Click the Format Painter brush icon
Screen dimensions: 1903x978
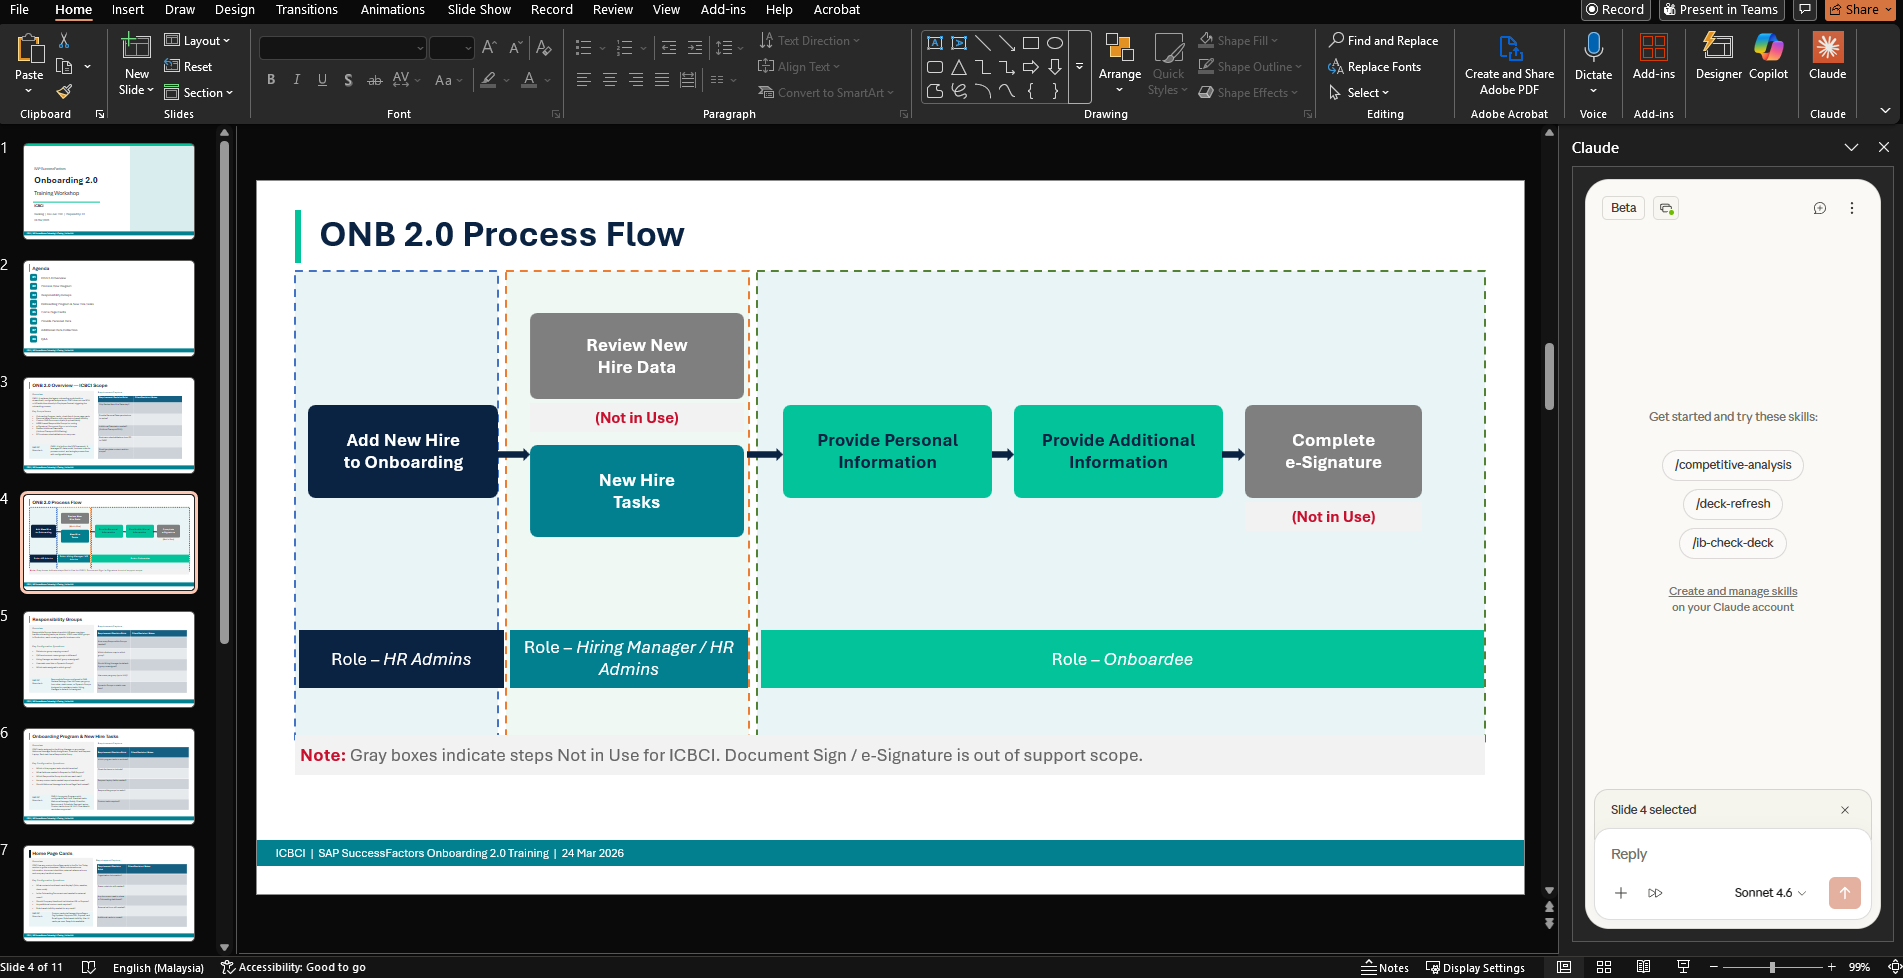(64, 92)
